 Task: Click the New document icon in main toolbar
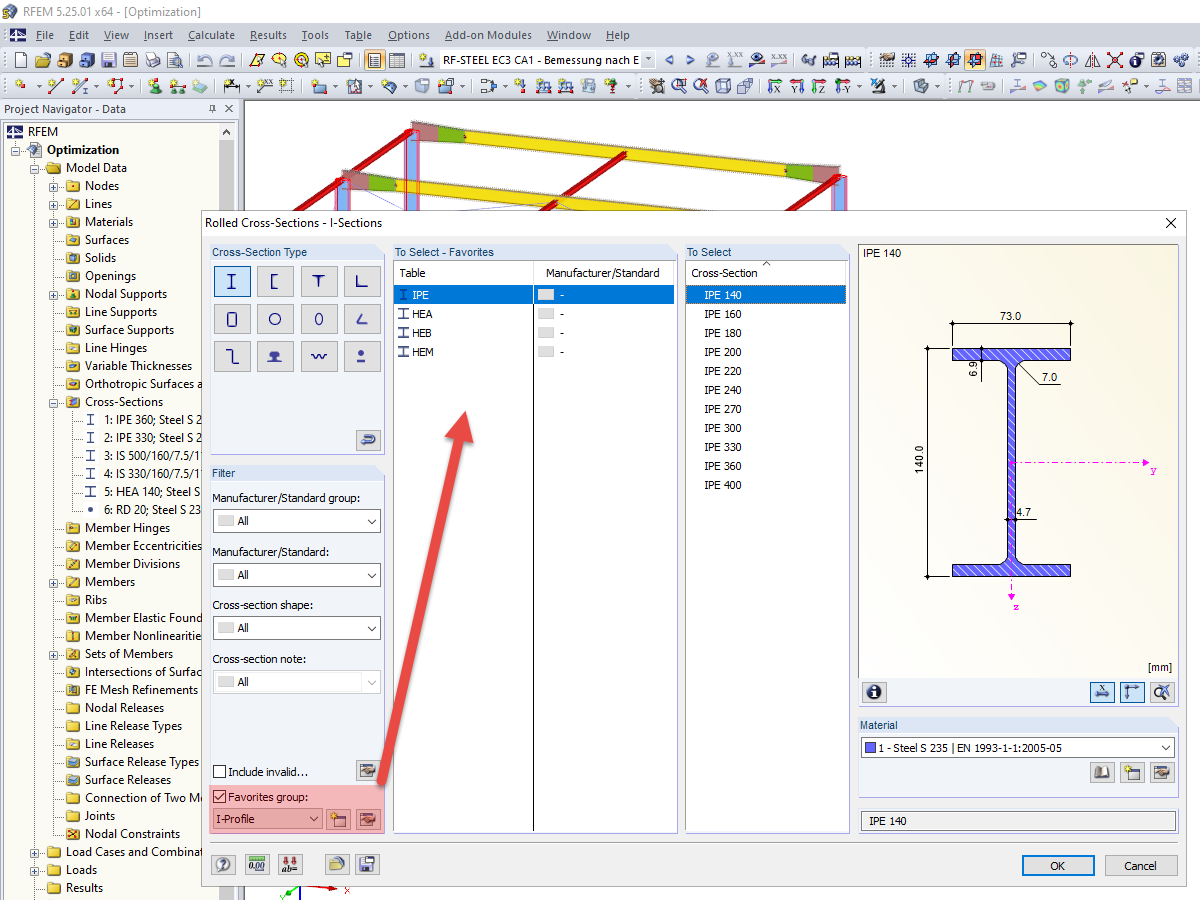20,60
